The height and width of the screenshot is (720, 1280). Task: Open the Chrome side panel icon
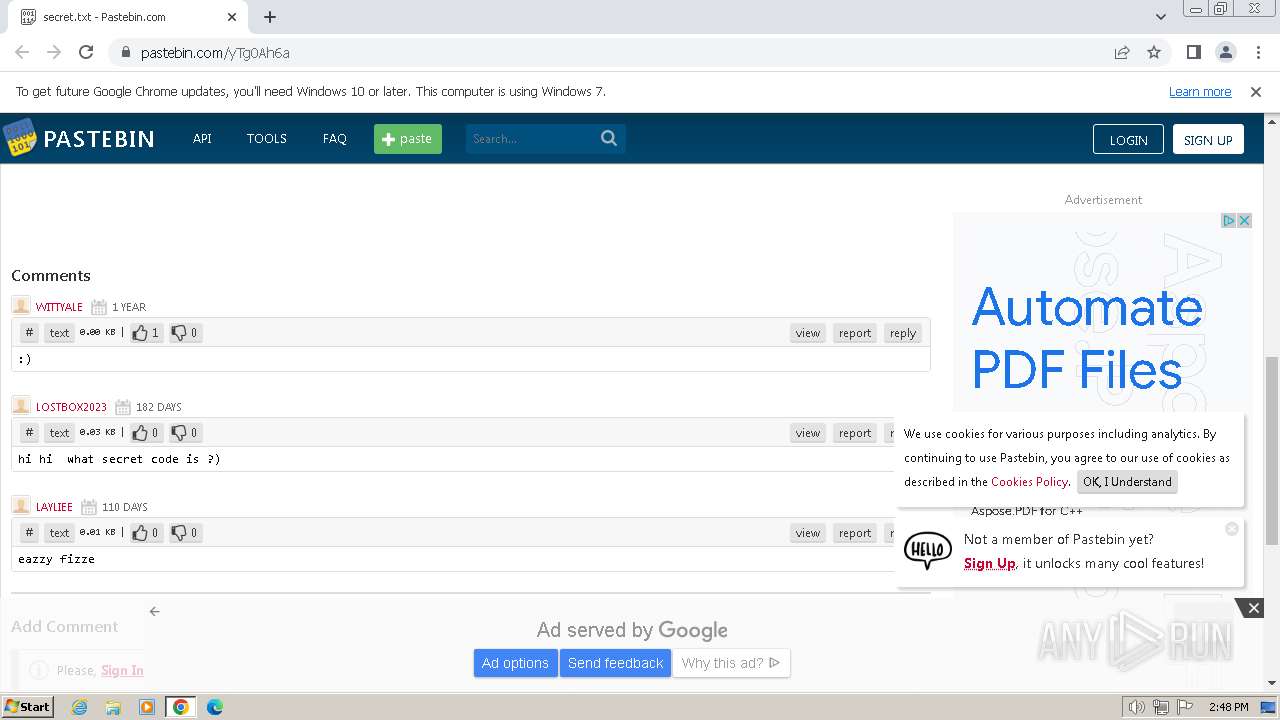(1193, 52)
